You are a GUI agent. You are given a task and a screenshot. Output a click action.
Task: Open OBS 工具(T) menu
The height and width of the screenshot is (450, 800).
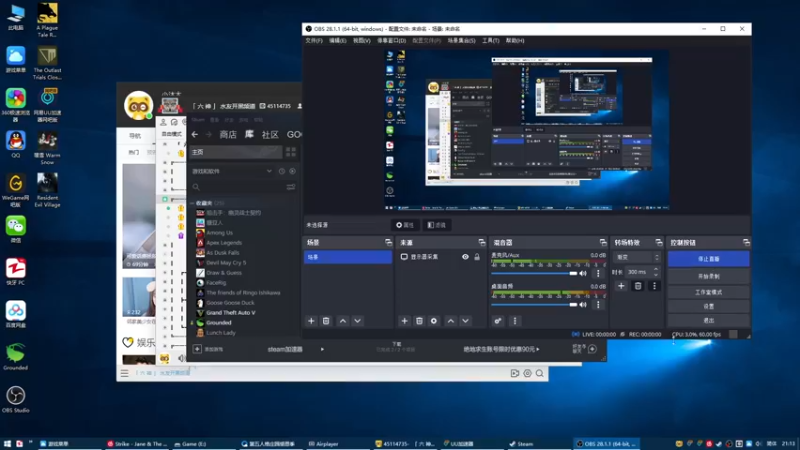pyautogui.click(x=490, y=40)
